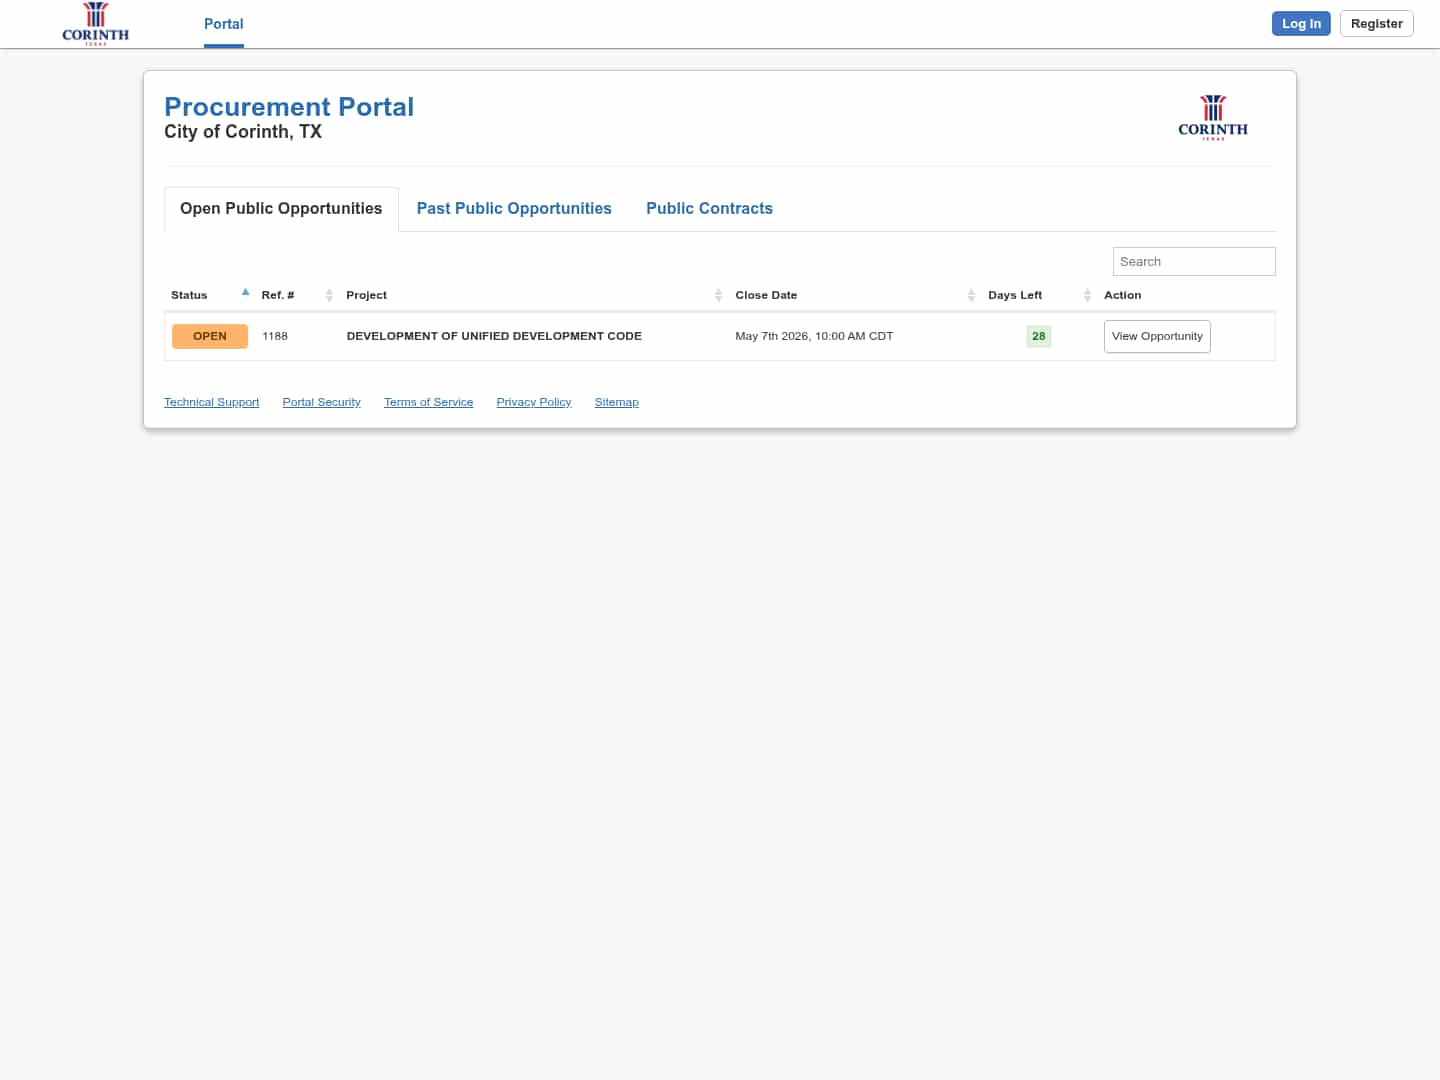
Task: Sort the table by Days Left column arrows
Action: tap(1087, 295)
